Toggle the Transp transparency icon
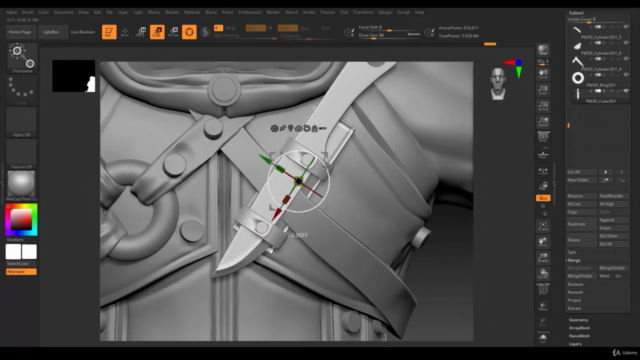This screenshot has width=640, height=360. click(x=543, y=306)
